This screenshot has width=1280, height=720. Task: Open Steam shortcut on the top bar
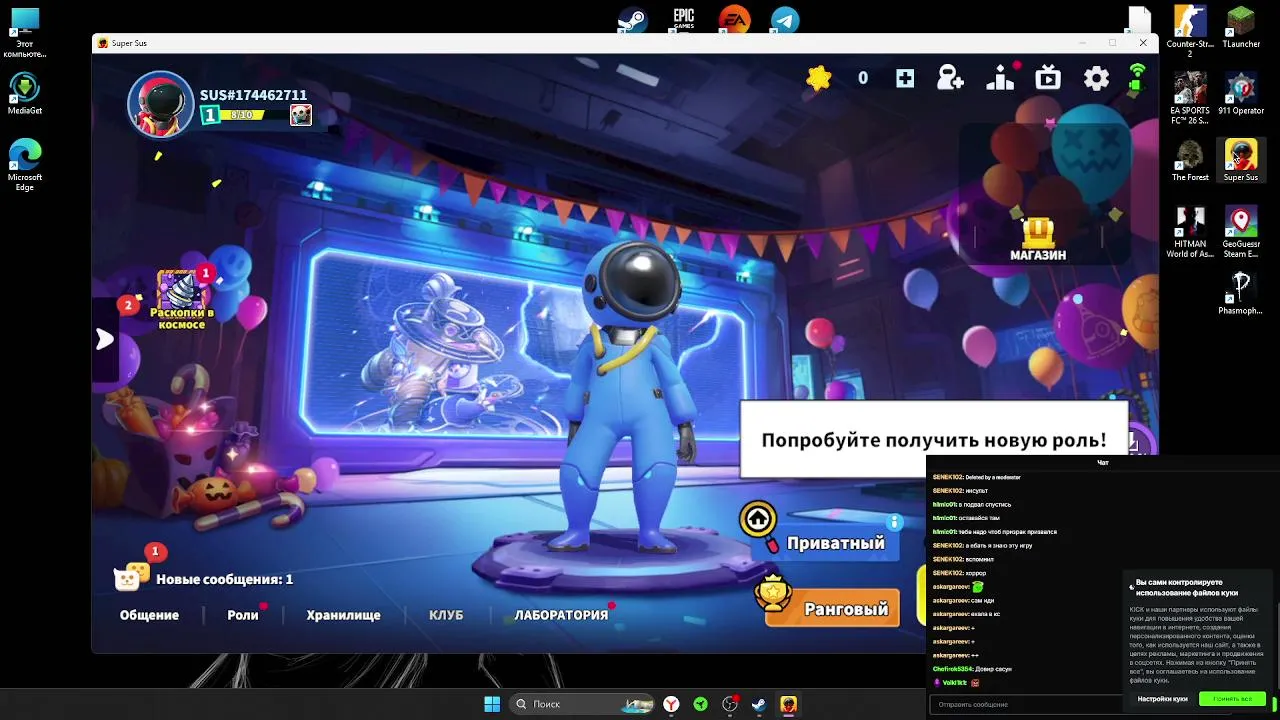tap(632, 20)
